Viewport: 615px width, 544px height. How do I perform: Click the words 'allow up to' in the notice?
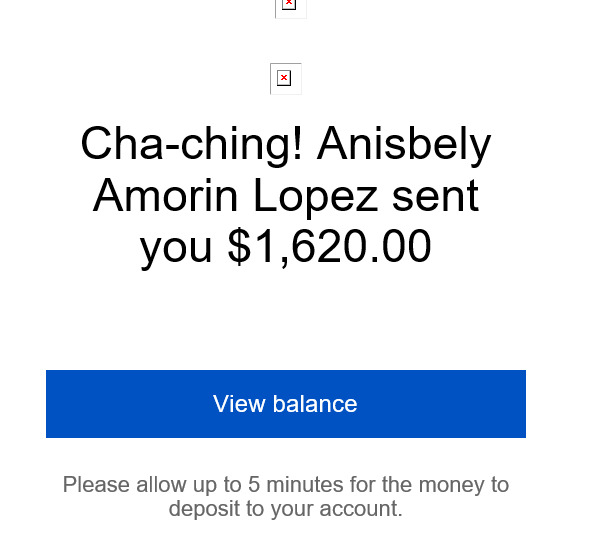point(189,485)
